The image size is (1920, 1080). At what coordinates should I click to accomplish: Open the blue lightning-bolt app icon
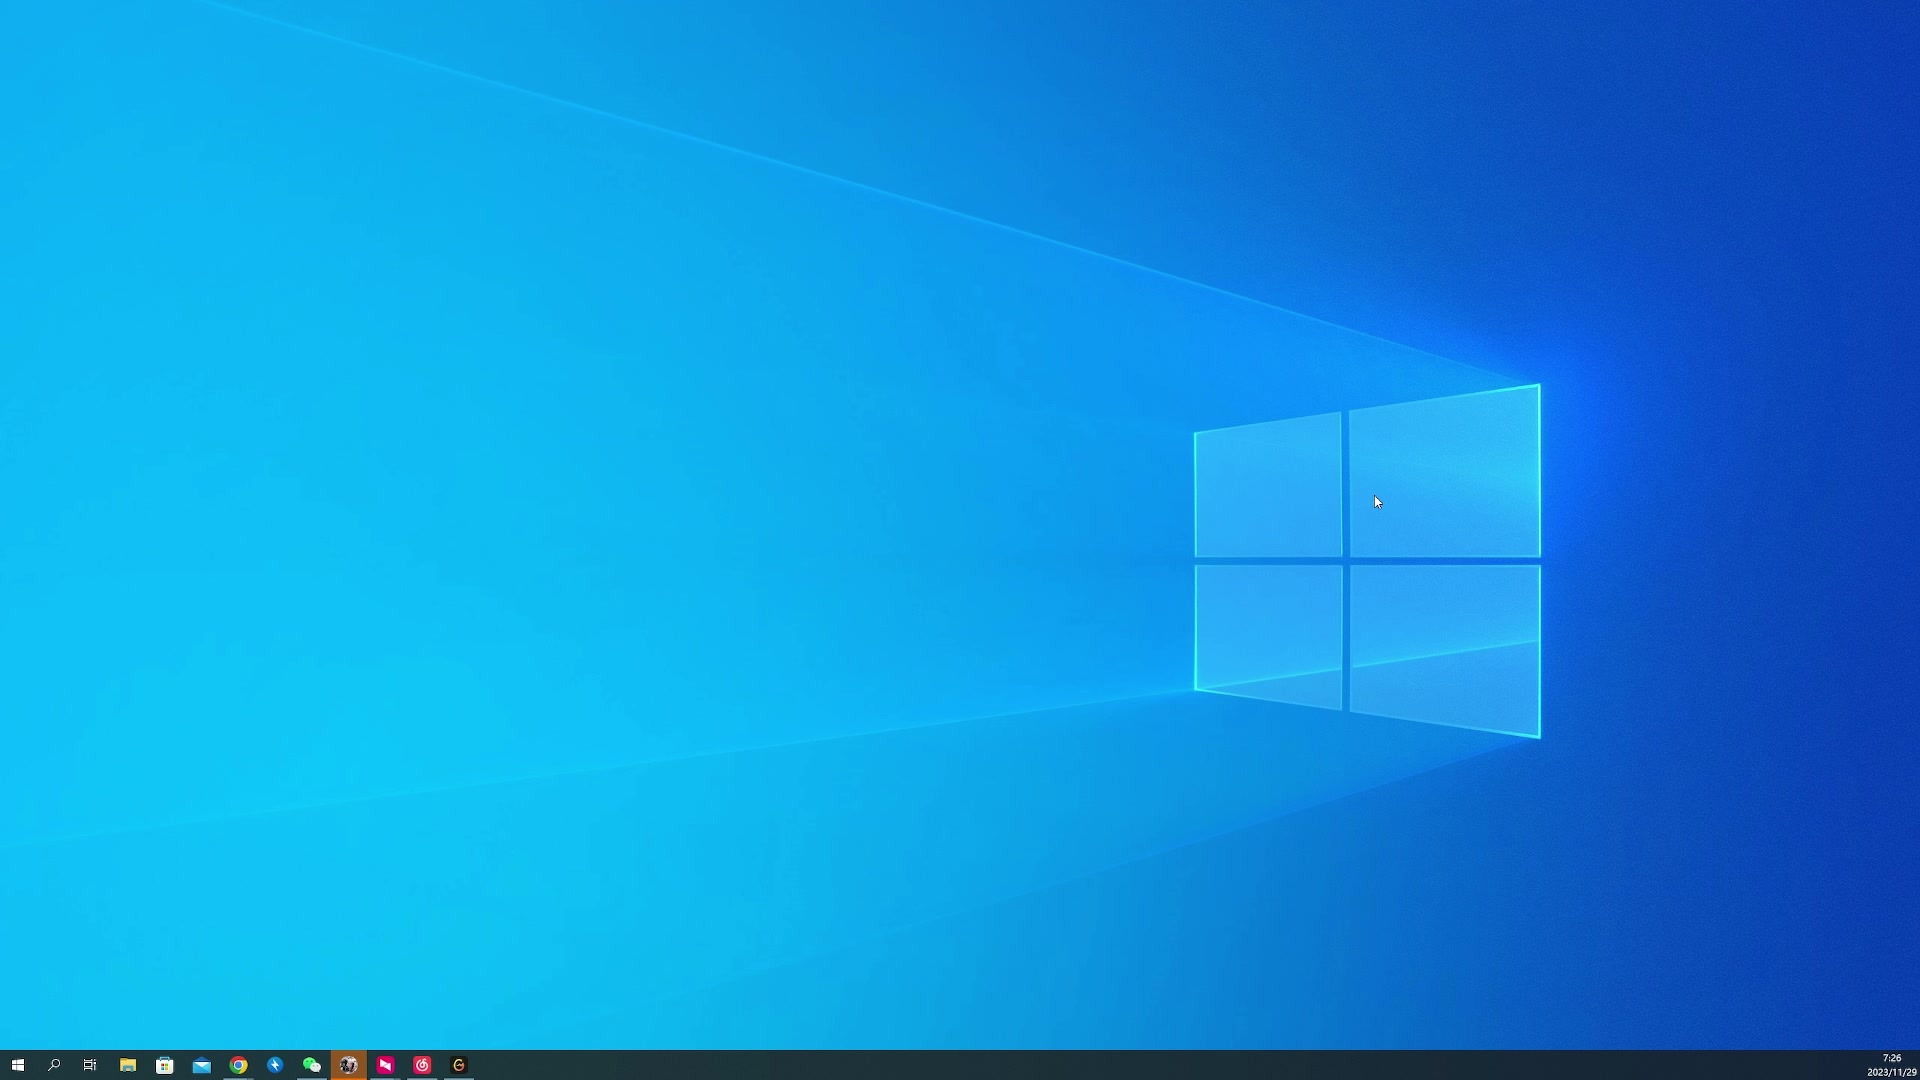pyautogui.click(x=275, y=1065)
